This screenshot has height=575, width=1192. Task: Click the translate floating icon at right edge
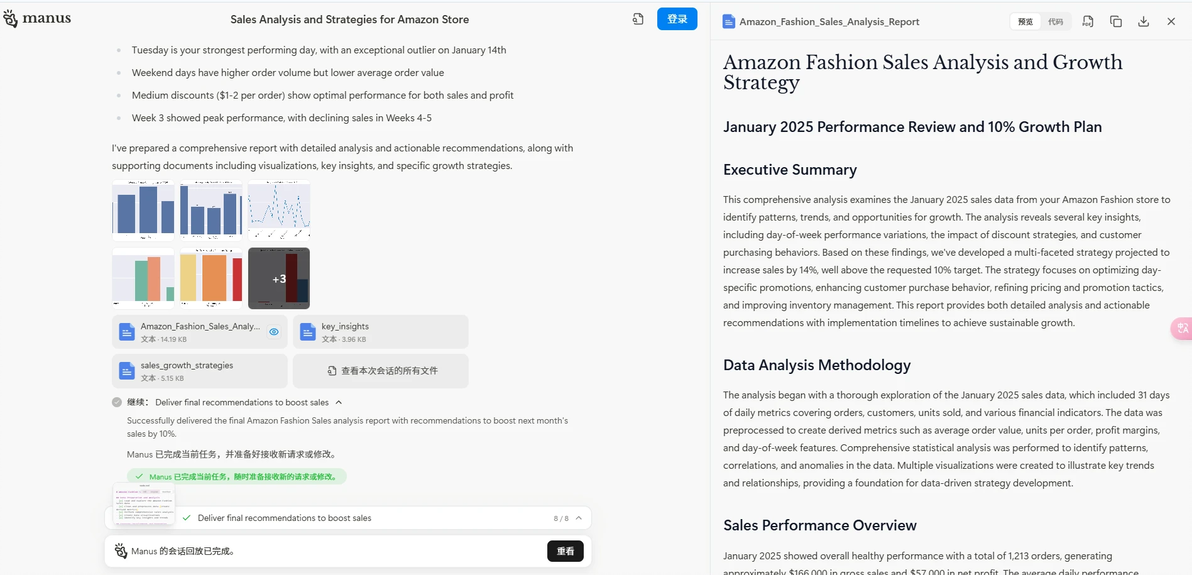pos(1182,328)
